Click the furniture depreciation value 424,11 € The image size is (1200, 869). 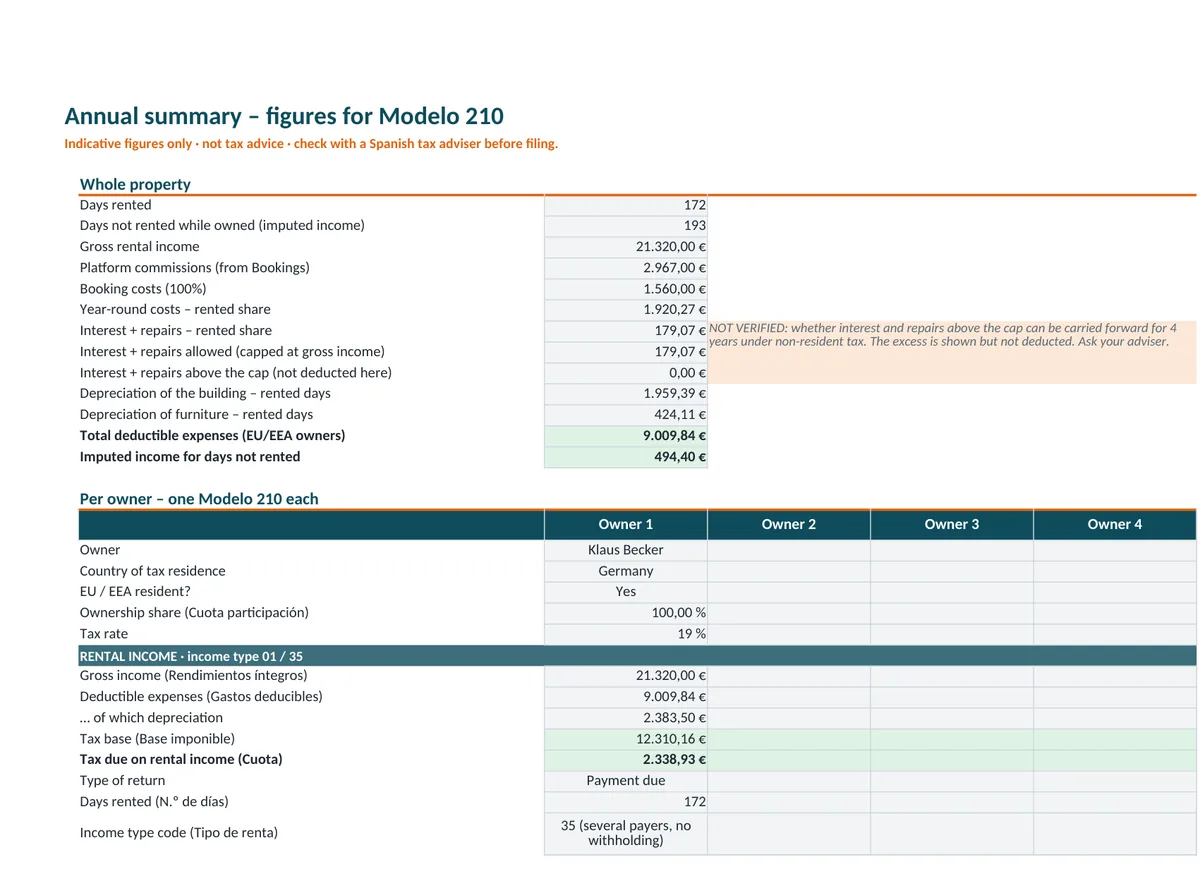click(626, 415)
